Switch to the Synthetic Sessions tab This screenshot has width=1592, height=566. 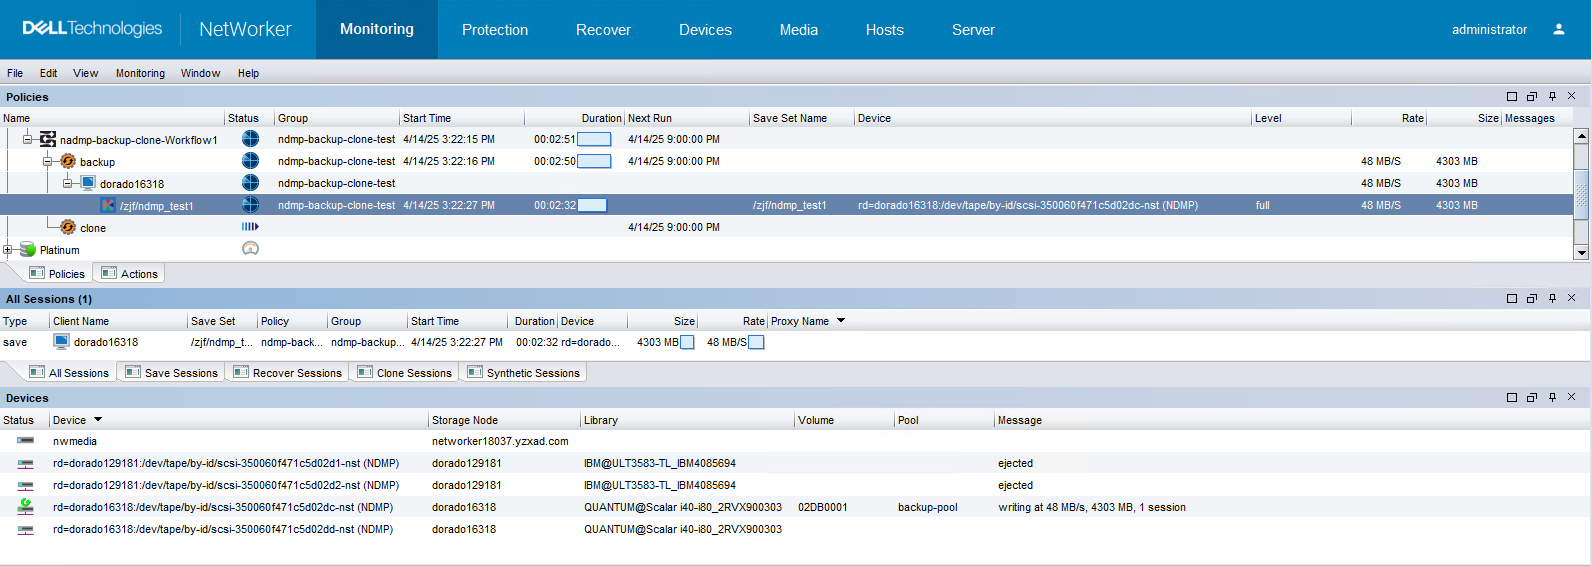click(523, 372)
